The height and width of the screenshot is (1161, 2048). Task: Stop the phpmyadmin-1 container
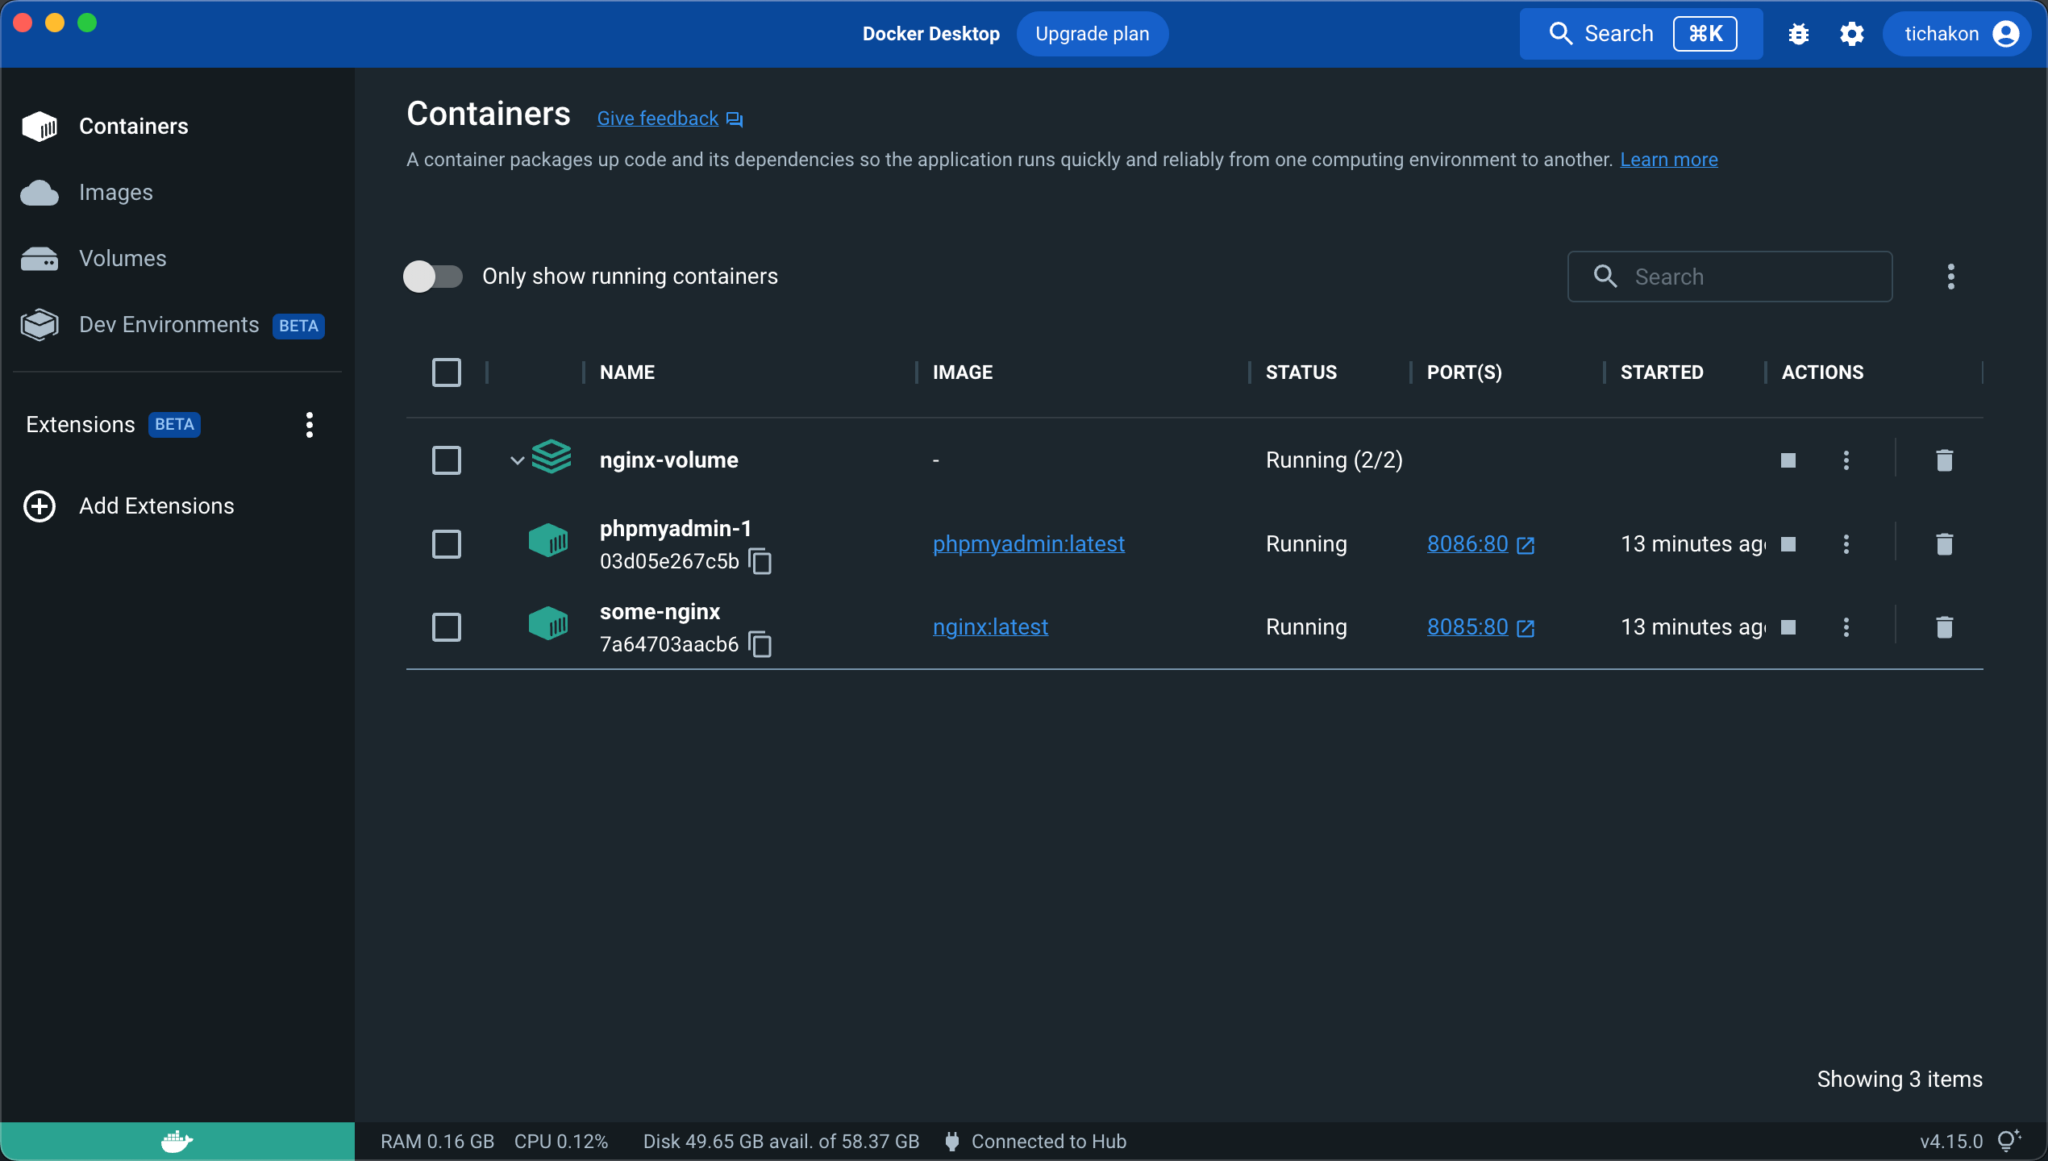[1788, 544]
